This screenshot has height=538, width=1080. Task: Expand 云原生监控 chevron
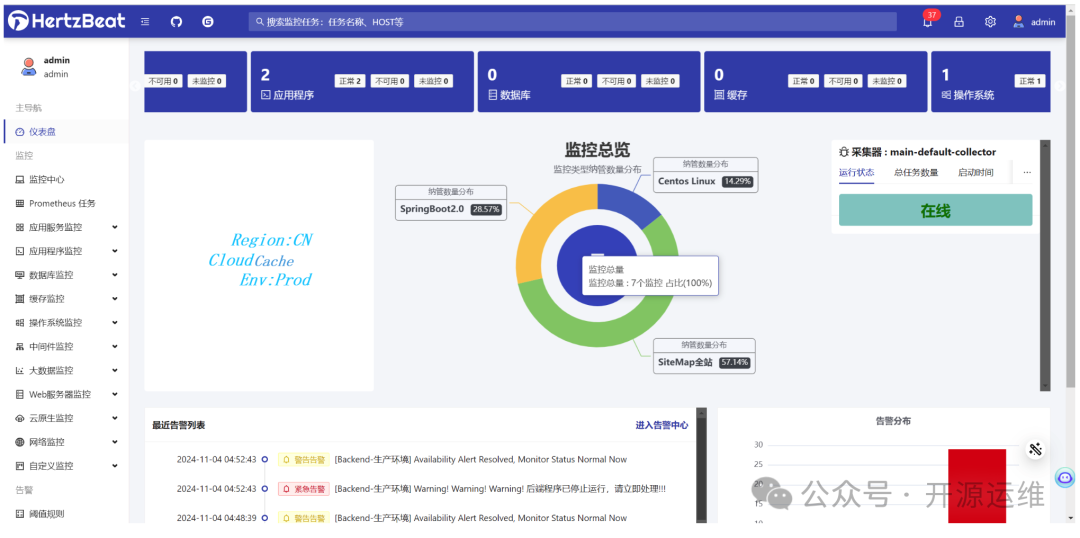coord(114,417)
